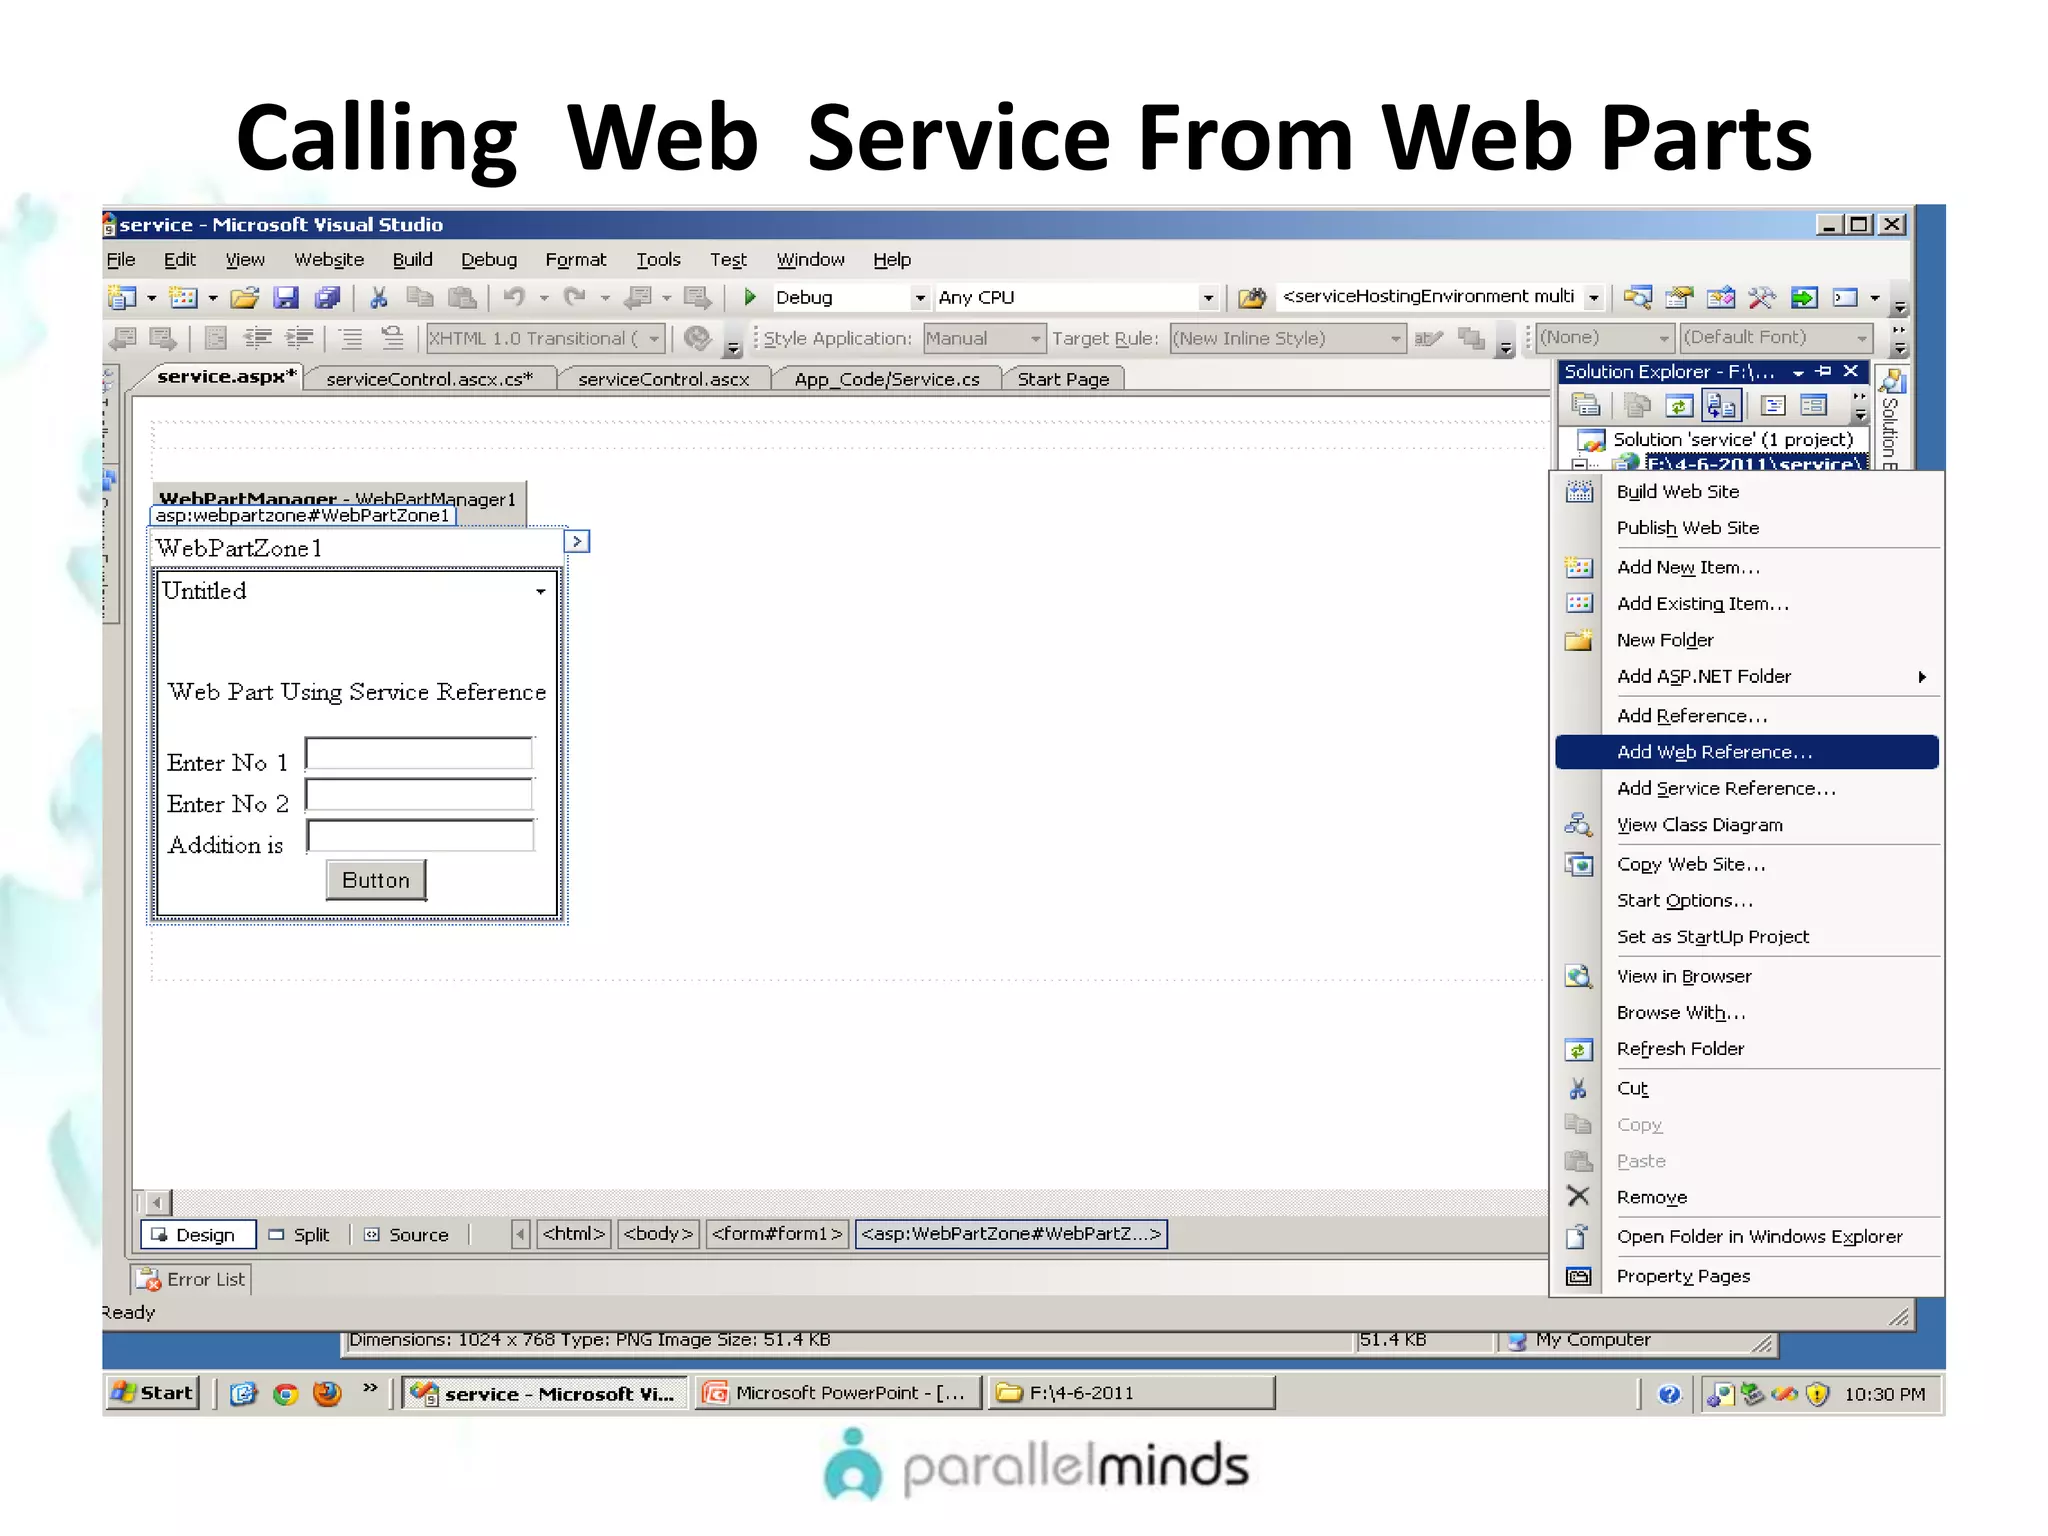Open Solution Explorer via toolbar magnifier icon
The height and width of the screenshot is (1536, 2048).
1638,297
